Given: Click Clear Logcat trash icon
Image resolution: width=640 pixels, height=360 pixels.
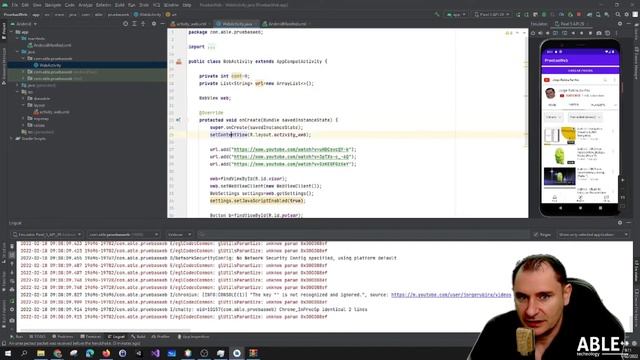Looking at the screenshot, I should click(12, 247).
